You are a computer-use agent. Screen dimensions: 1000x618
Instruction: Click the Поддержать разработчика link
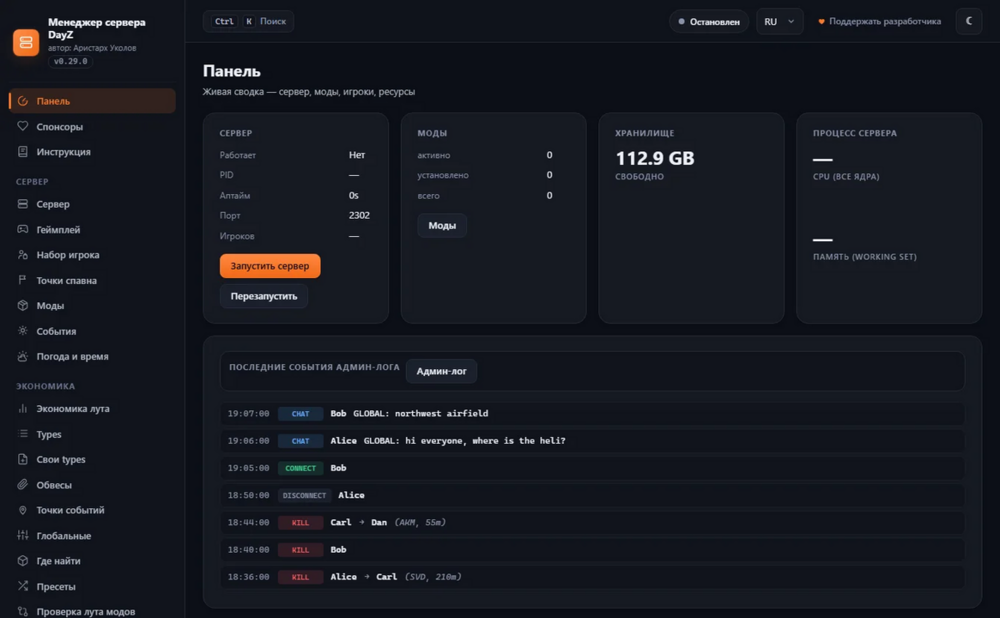pyautogui.click(x=879, y=22)
